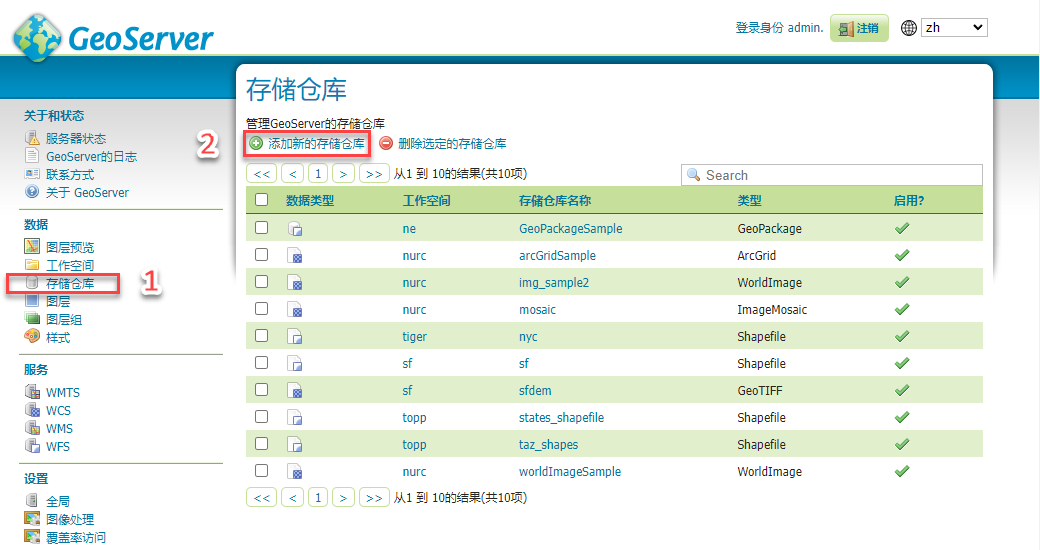Tick the checkbox for the GeoPackageSample row
The image size is (1040, 550).
[262, 228]
